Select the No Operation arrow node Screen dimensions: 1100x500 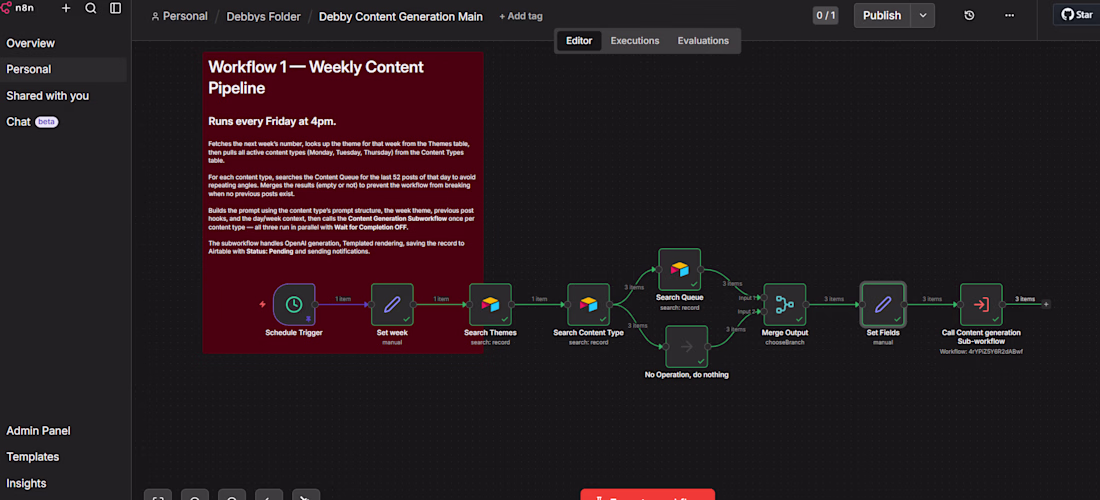[687, 346]
